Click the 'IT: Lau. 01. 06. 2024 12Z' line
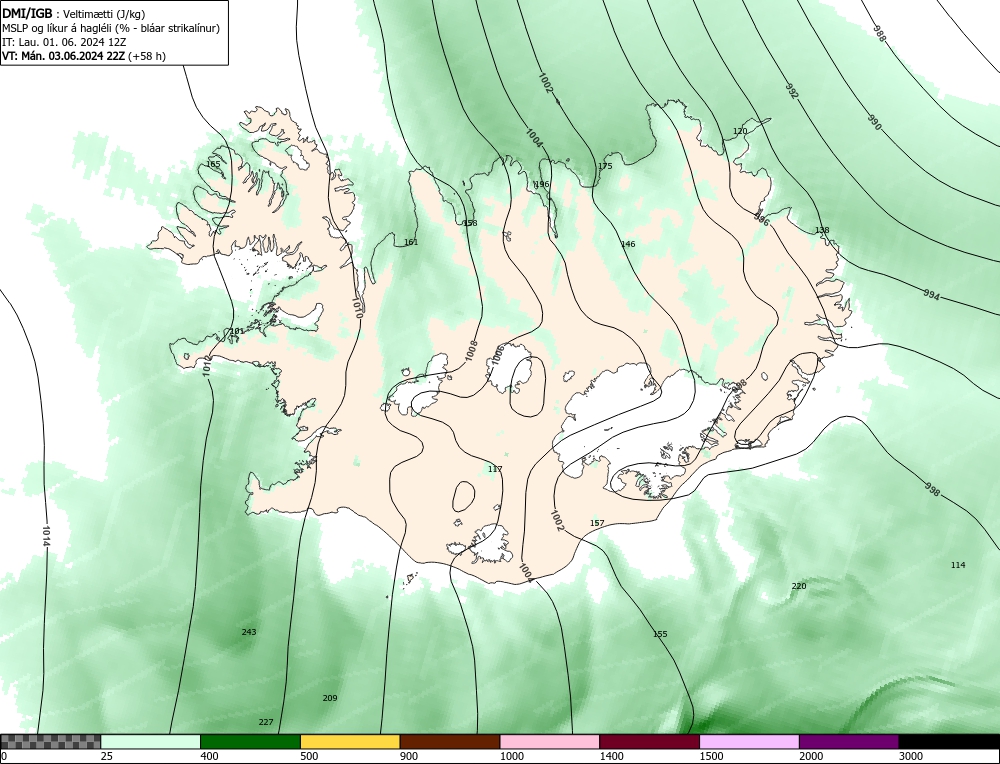Screen dimensions: 1000x764 point(64,42)
